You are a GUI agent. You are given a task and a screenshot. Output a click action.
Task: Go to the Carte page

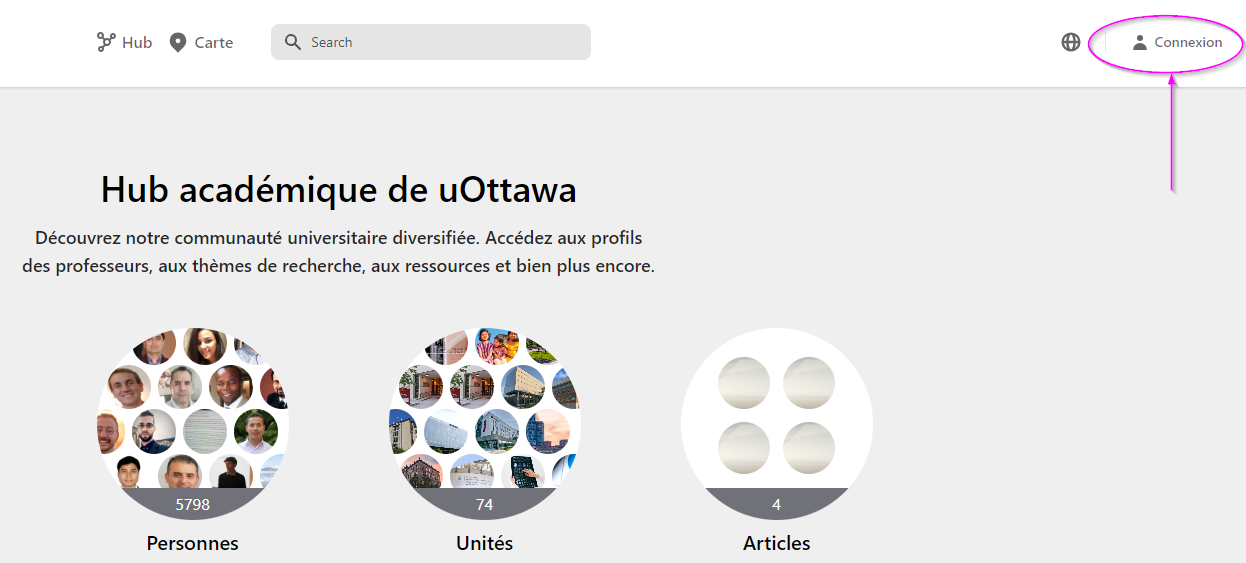point(213,42)
